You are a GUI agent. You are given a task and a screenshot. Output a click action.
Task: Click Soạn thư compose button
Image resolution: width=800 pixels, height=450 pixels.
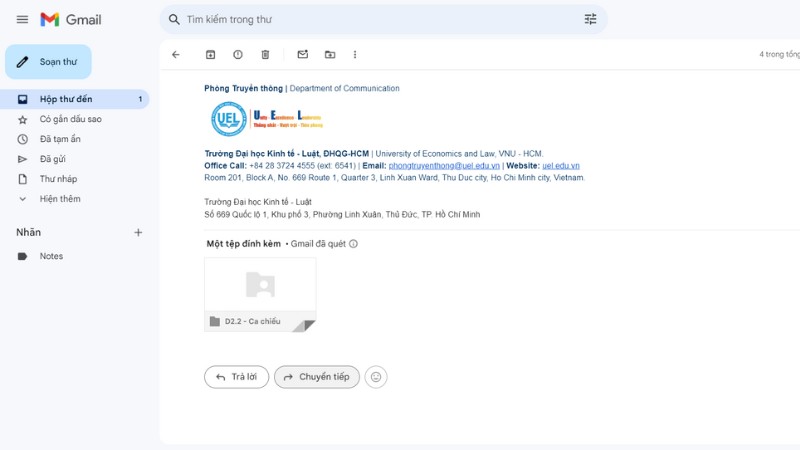(48, 62)
